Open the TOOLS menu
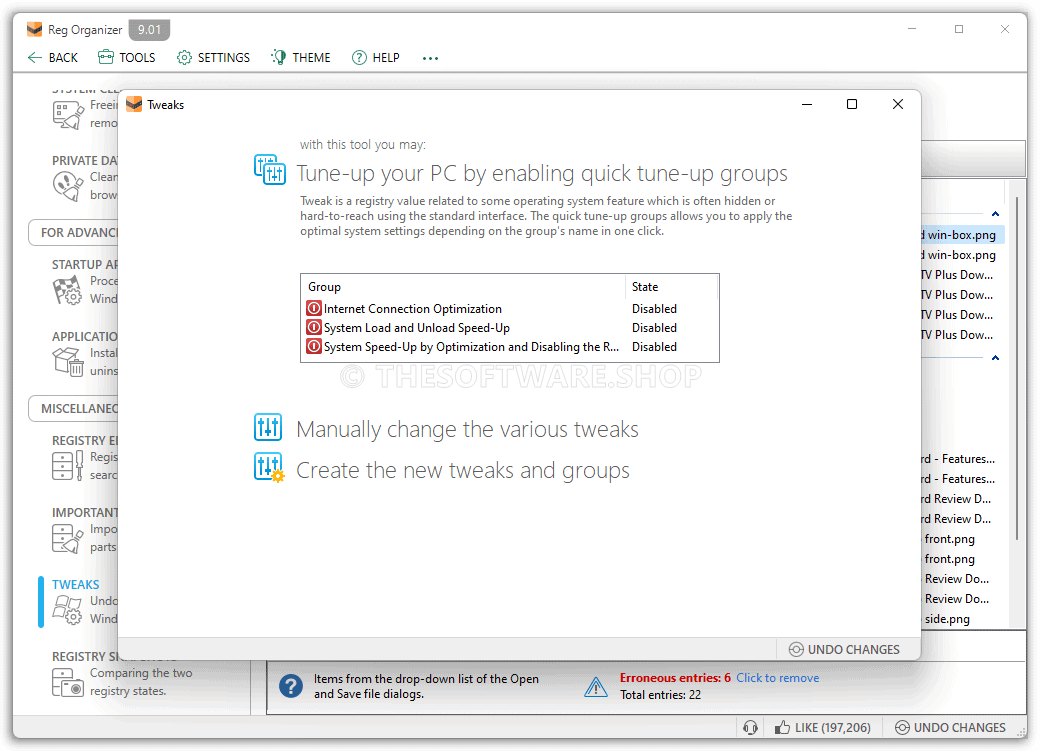This screenshot has width=1040, height=751. click(127, 58)
